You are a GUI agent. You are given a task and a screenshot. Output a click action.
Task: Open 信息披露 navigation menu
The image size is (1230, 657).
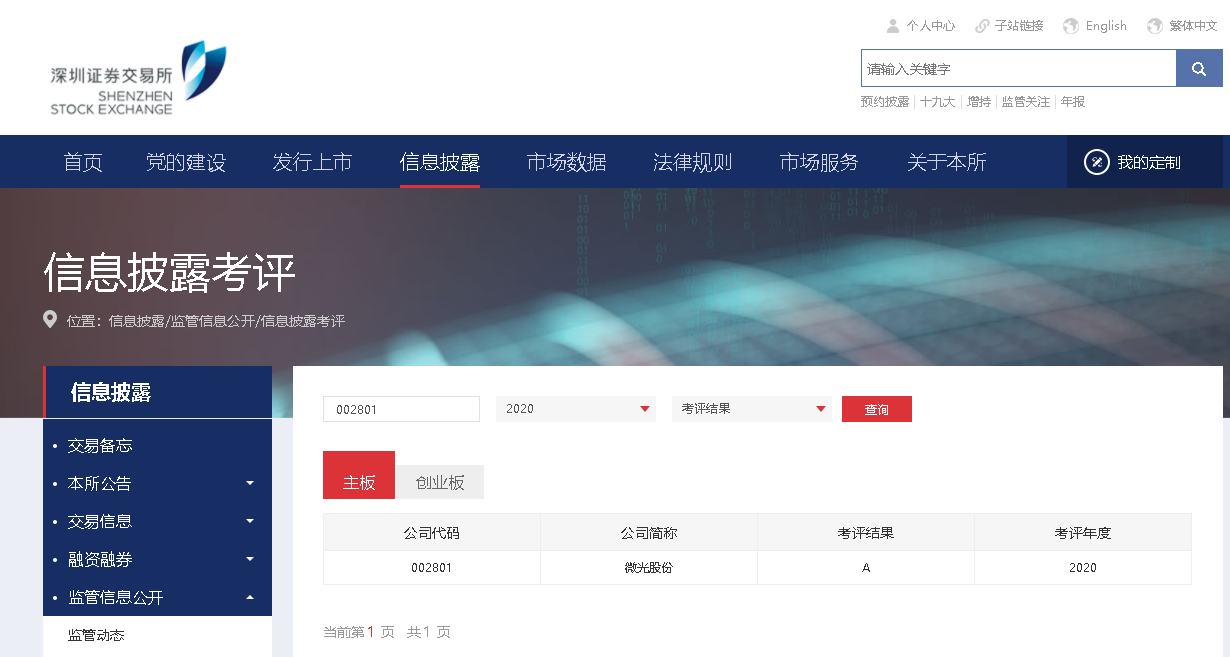440,162
